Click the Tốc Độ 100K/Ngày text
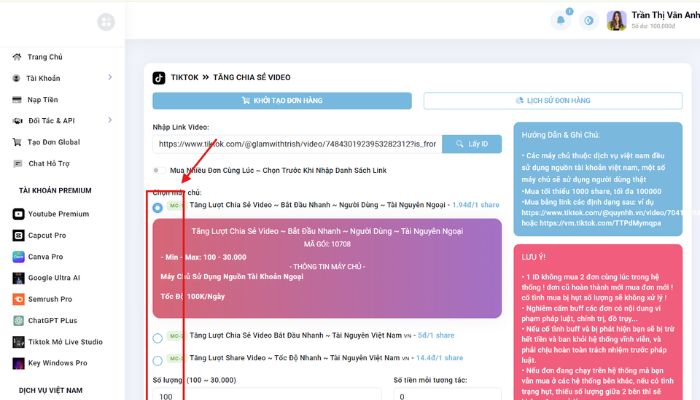The height and width of the screenshot is (400, 700). click(192, 296)
